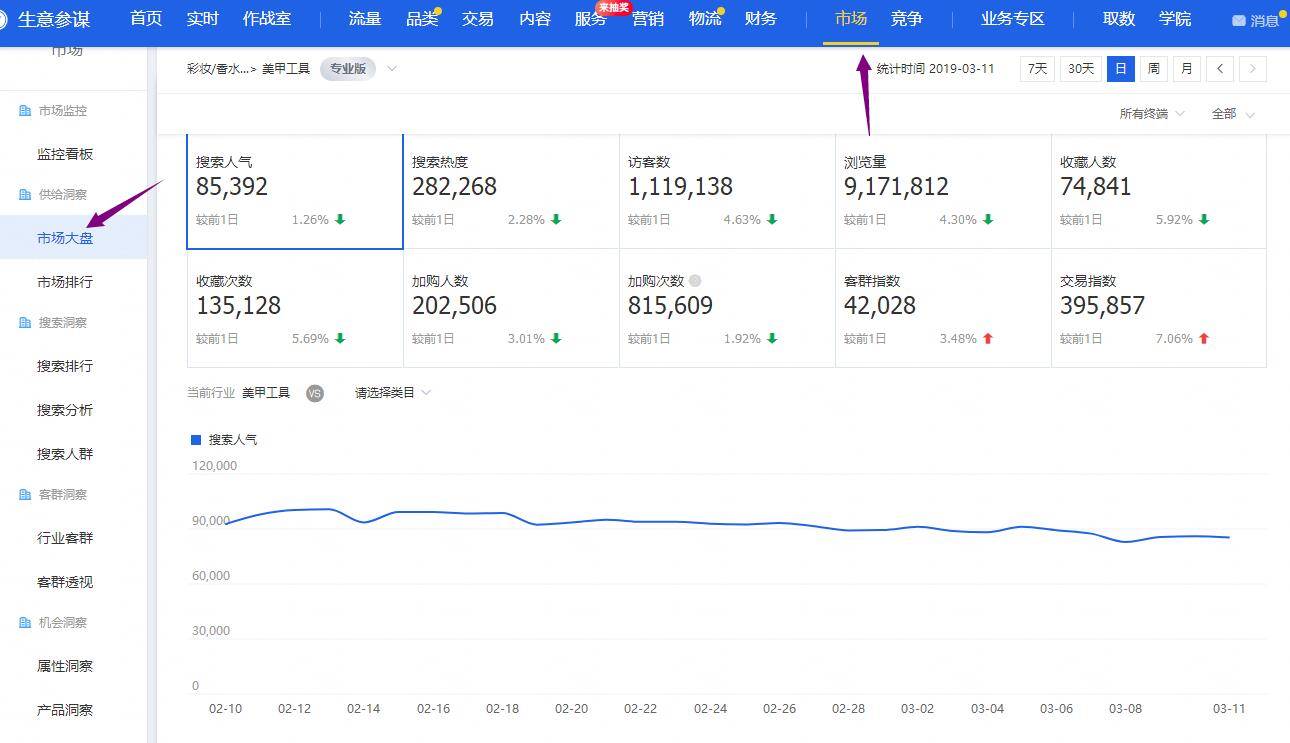Select the 收藏人数 metric card

pyautogui.click(x=1159, y=190)
